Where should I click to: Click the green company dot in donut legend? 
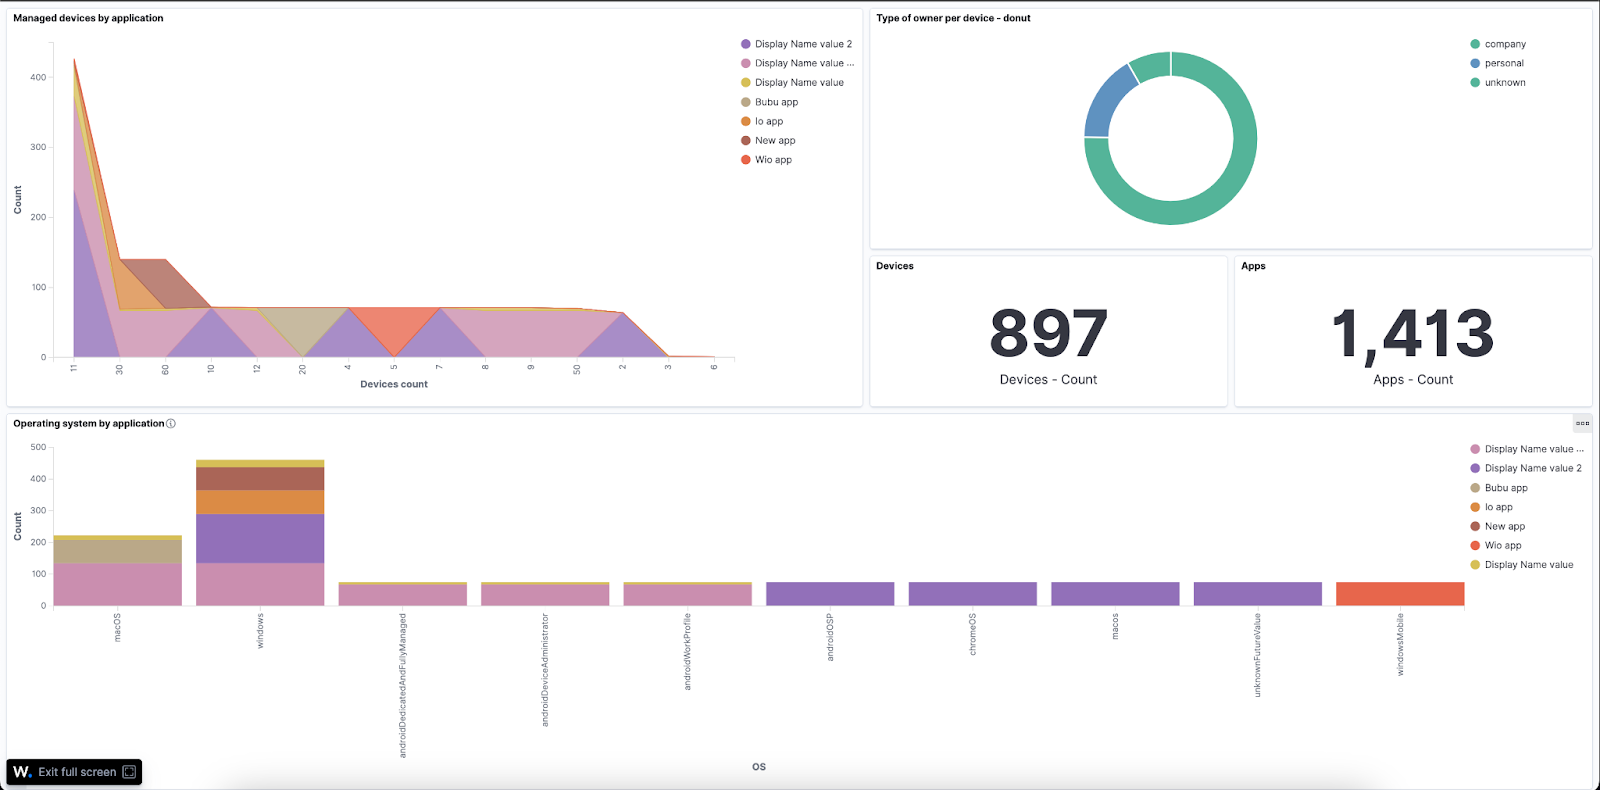[1475, 44]
